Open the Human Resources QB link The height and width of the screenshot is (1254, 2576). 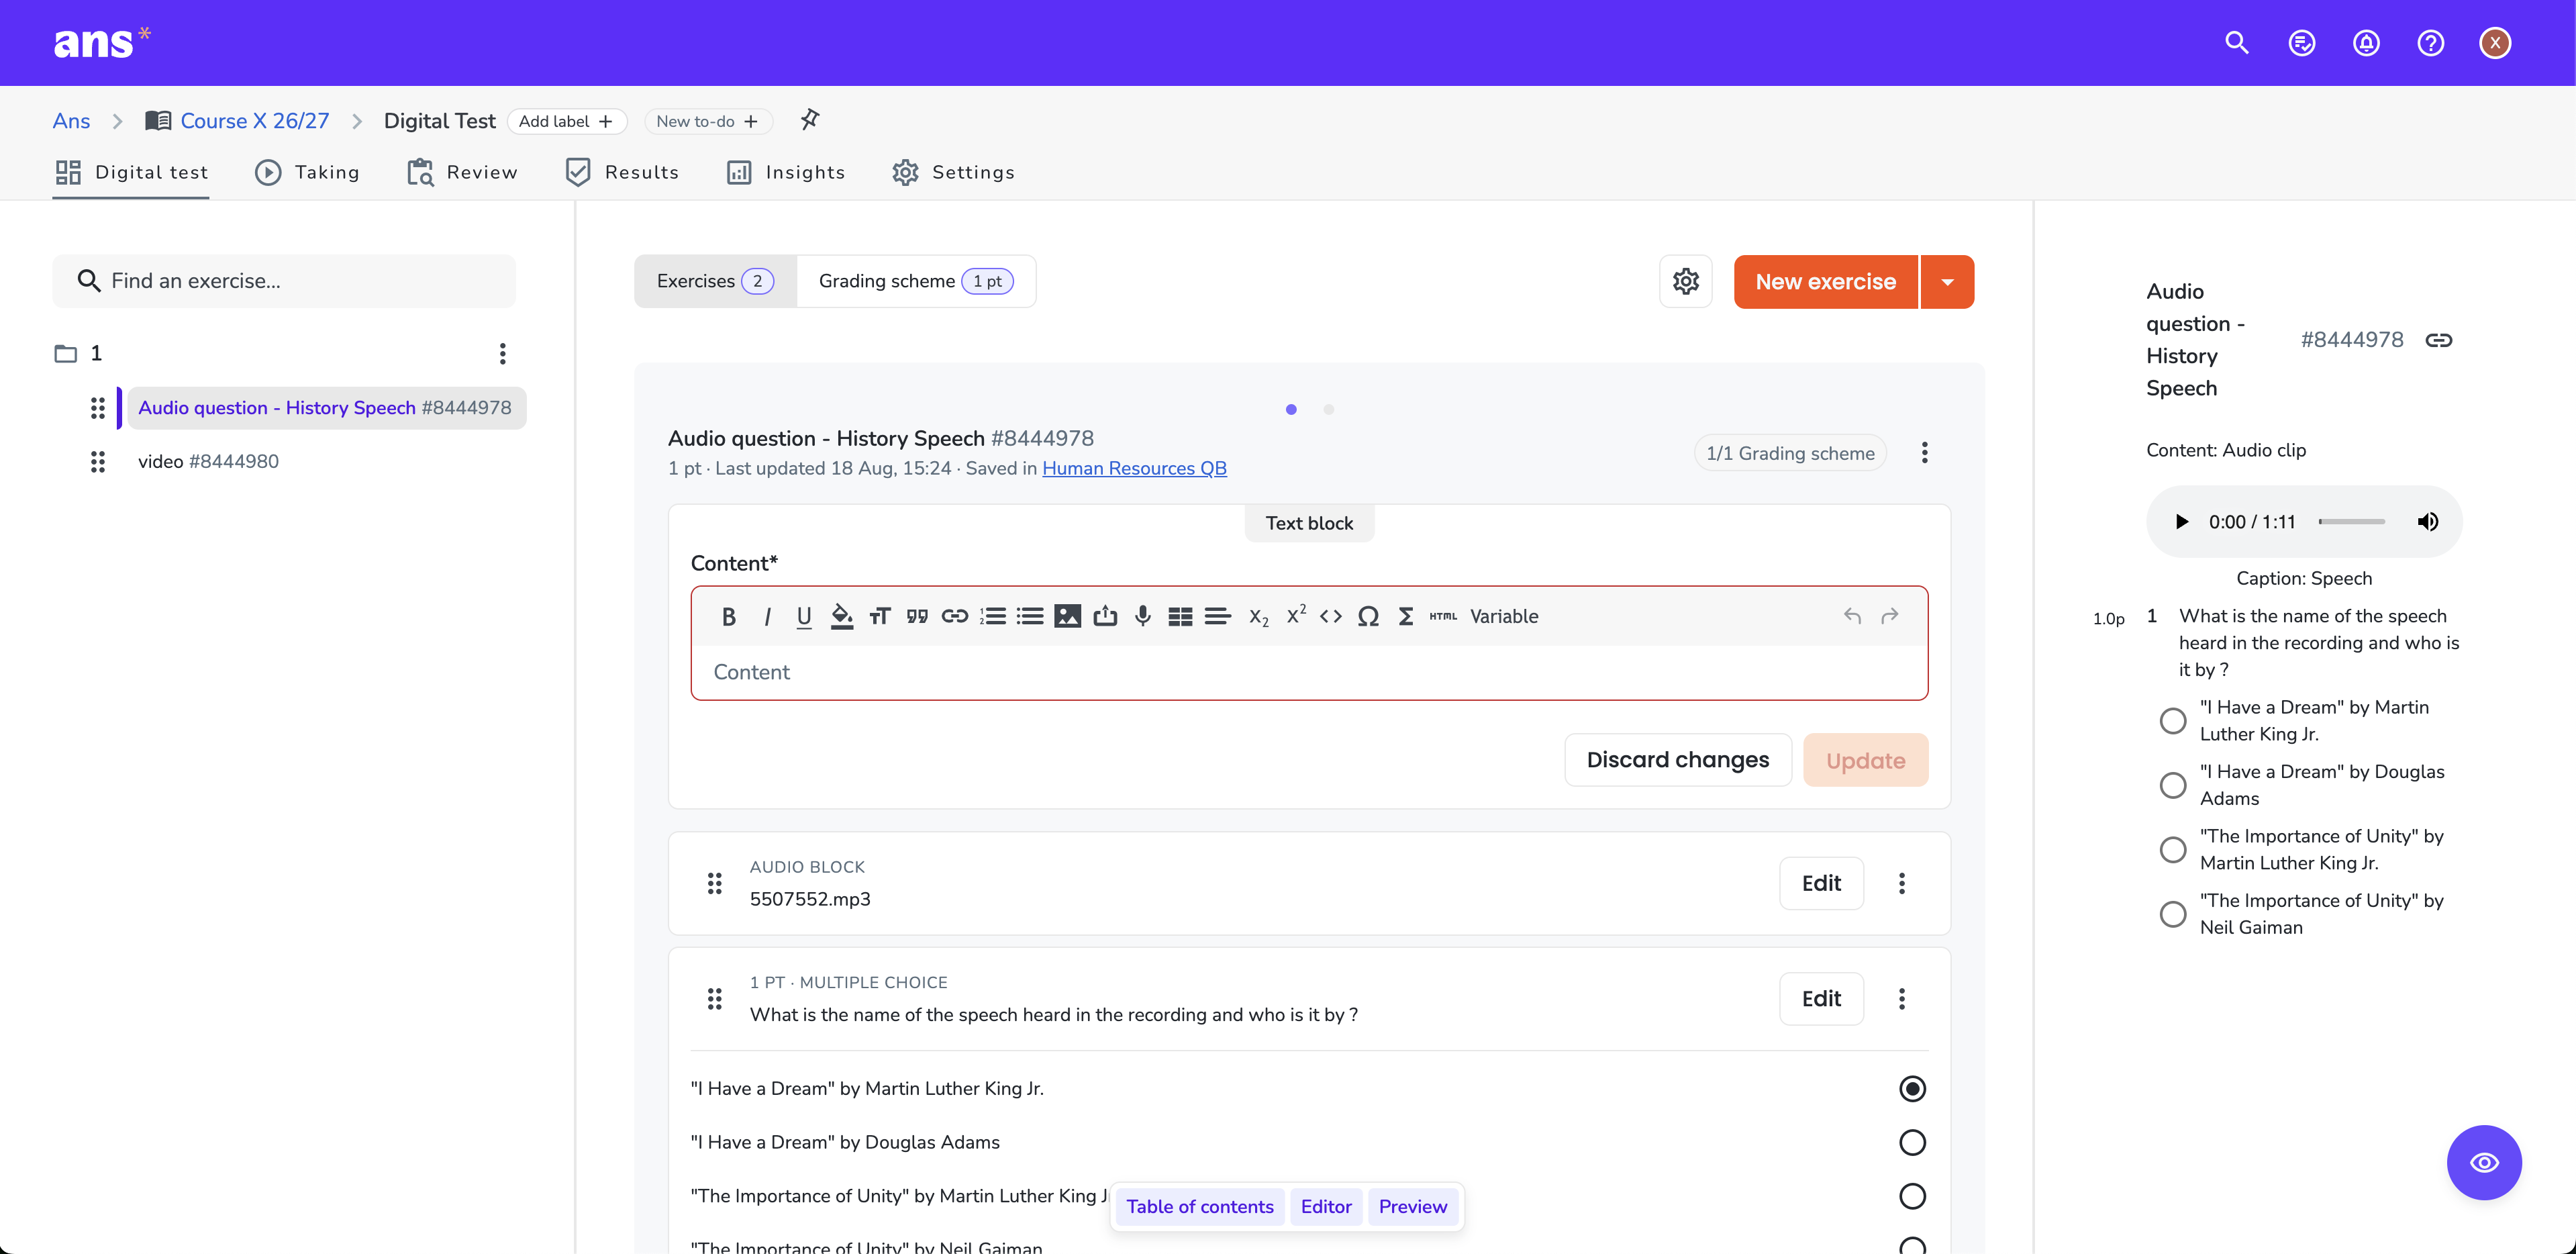point(1134,468)
